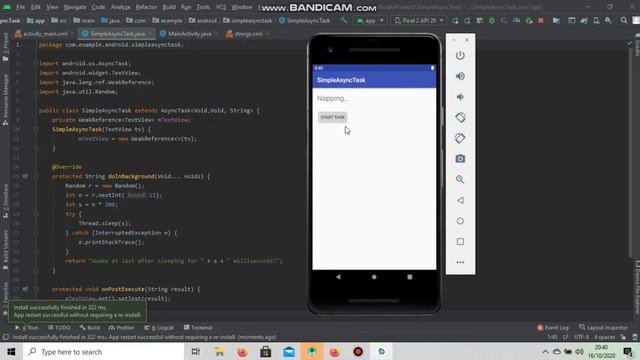Screen dimensions: 640x360
Task: Power off the emulator with the power icon
Action: [460, 56]
